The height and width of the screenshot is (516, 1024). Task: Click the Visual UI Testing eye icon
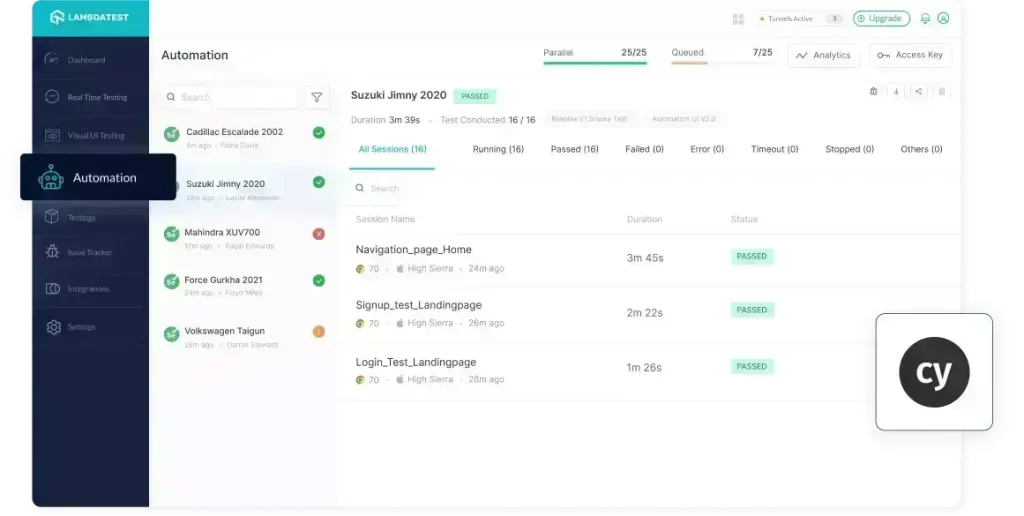tap(52, 135)
